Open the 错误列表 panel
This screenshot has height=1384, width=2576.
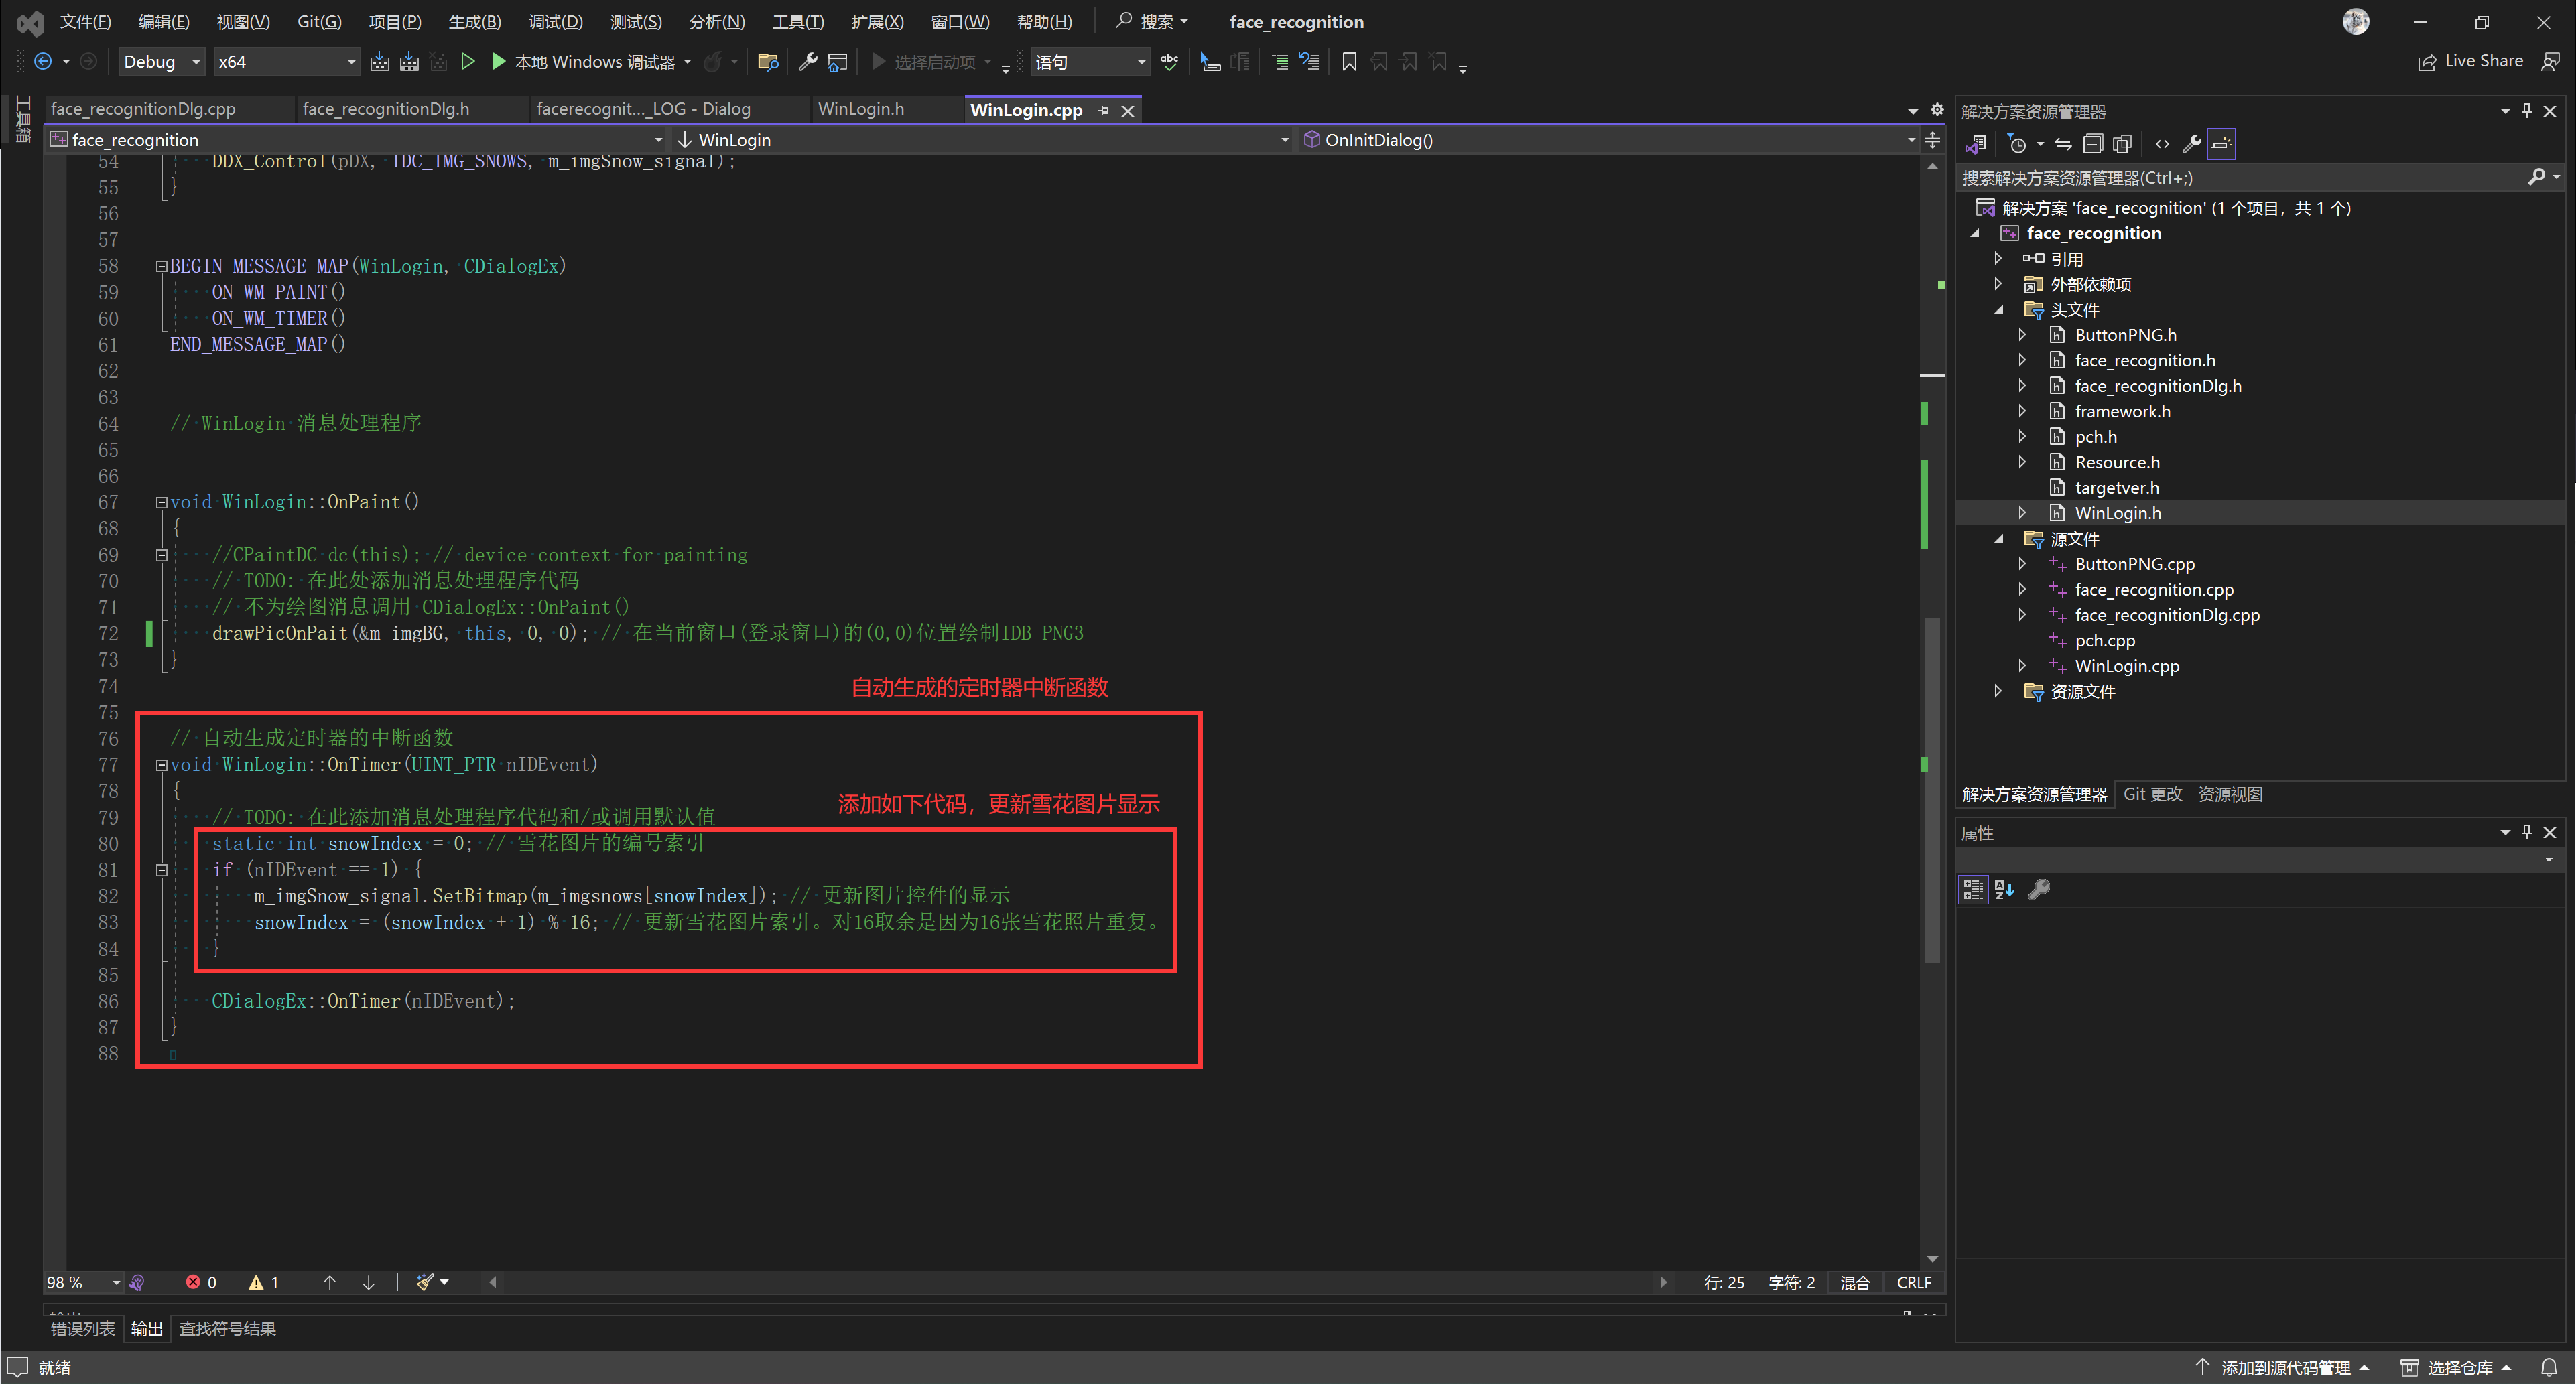(83, 1328)
